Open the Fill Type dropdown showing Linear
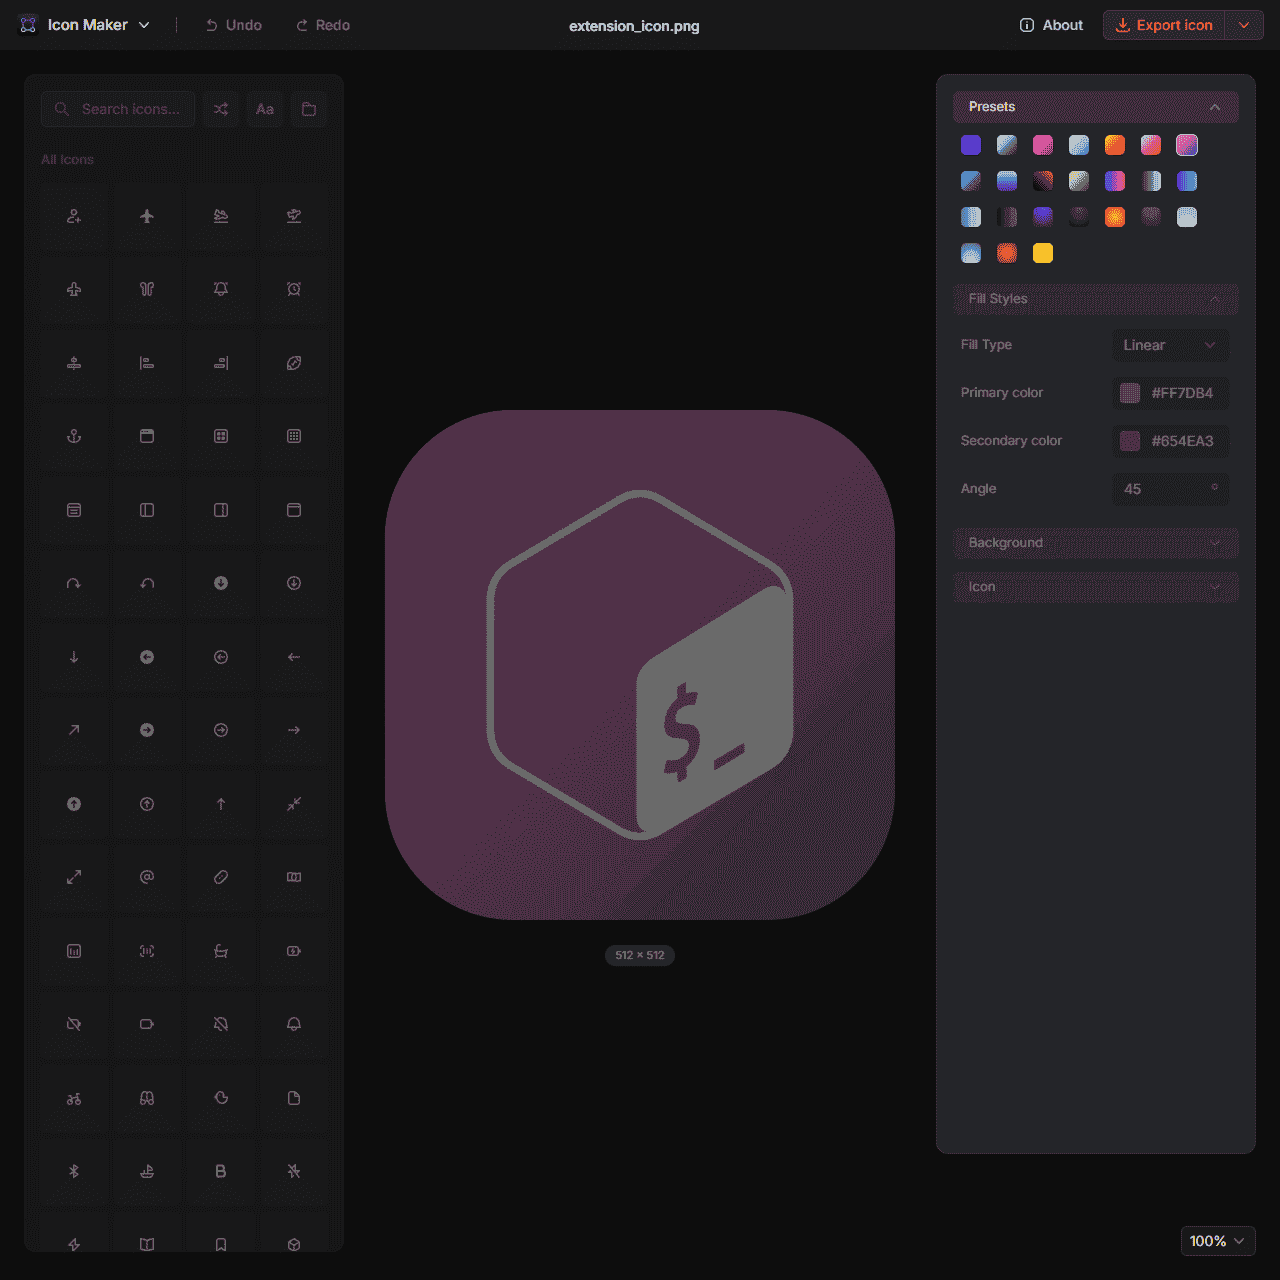The height and width of the screenshot is (1280, 1280). (1170, 345)
